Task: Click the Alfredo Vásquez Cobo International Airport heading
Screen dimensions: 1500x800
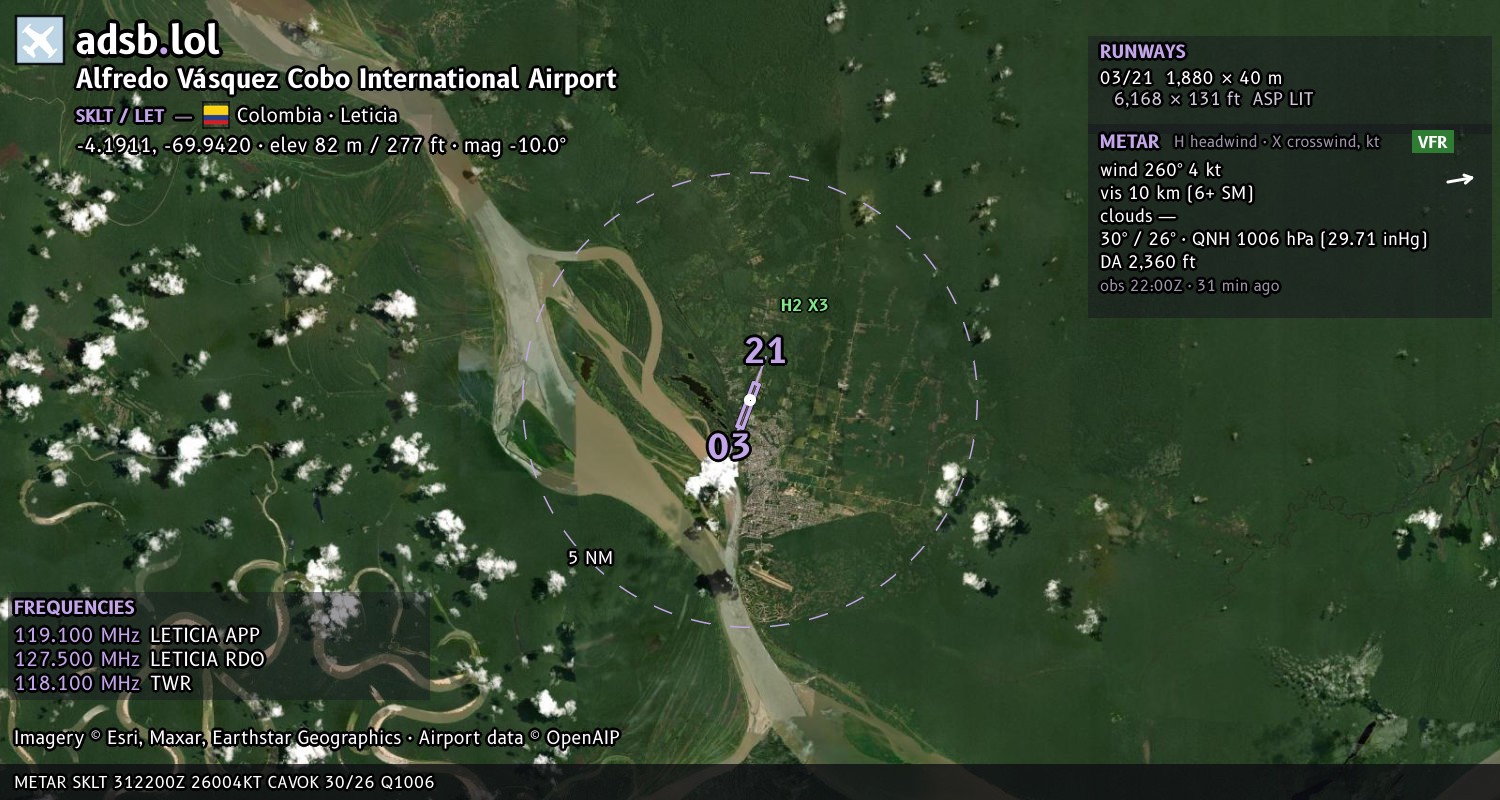Action: pos(346,79)
